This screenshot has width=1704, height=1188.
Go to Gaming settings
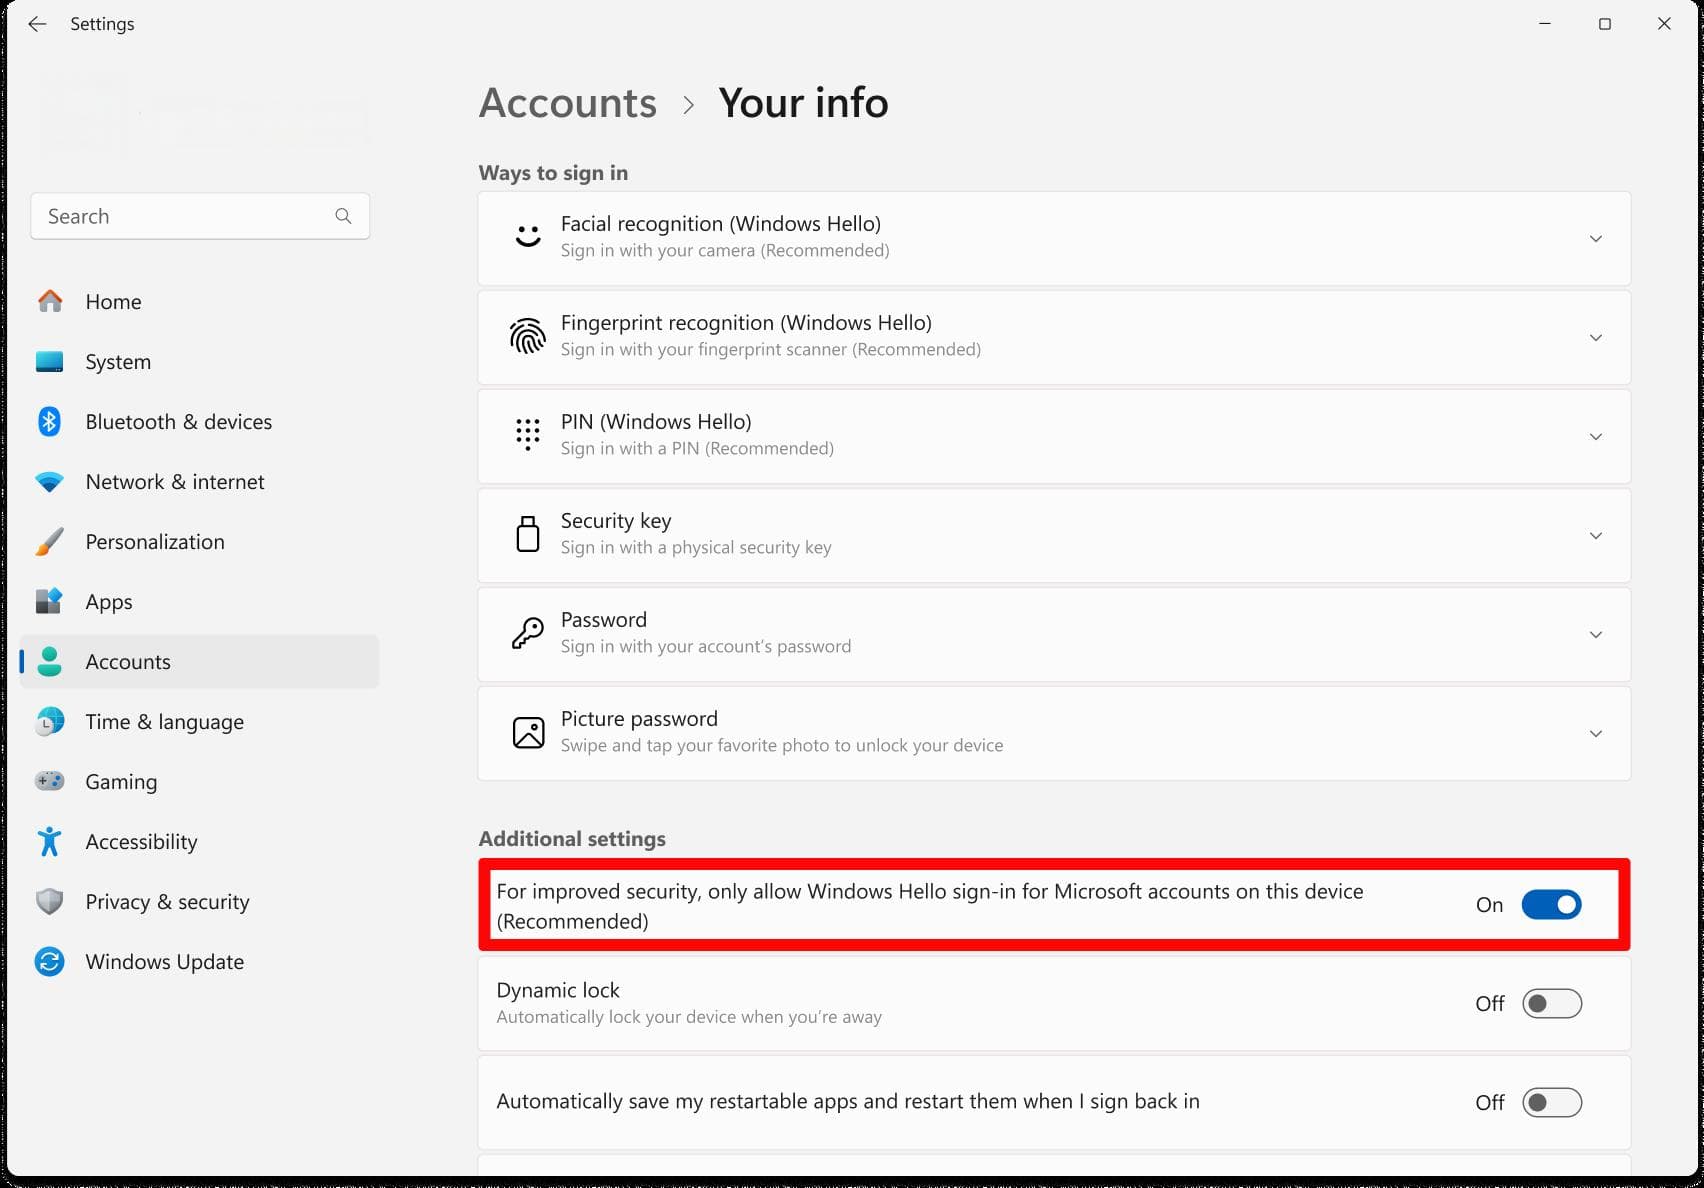click(x=200, y=781)
